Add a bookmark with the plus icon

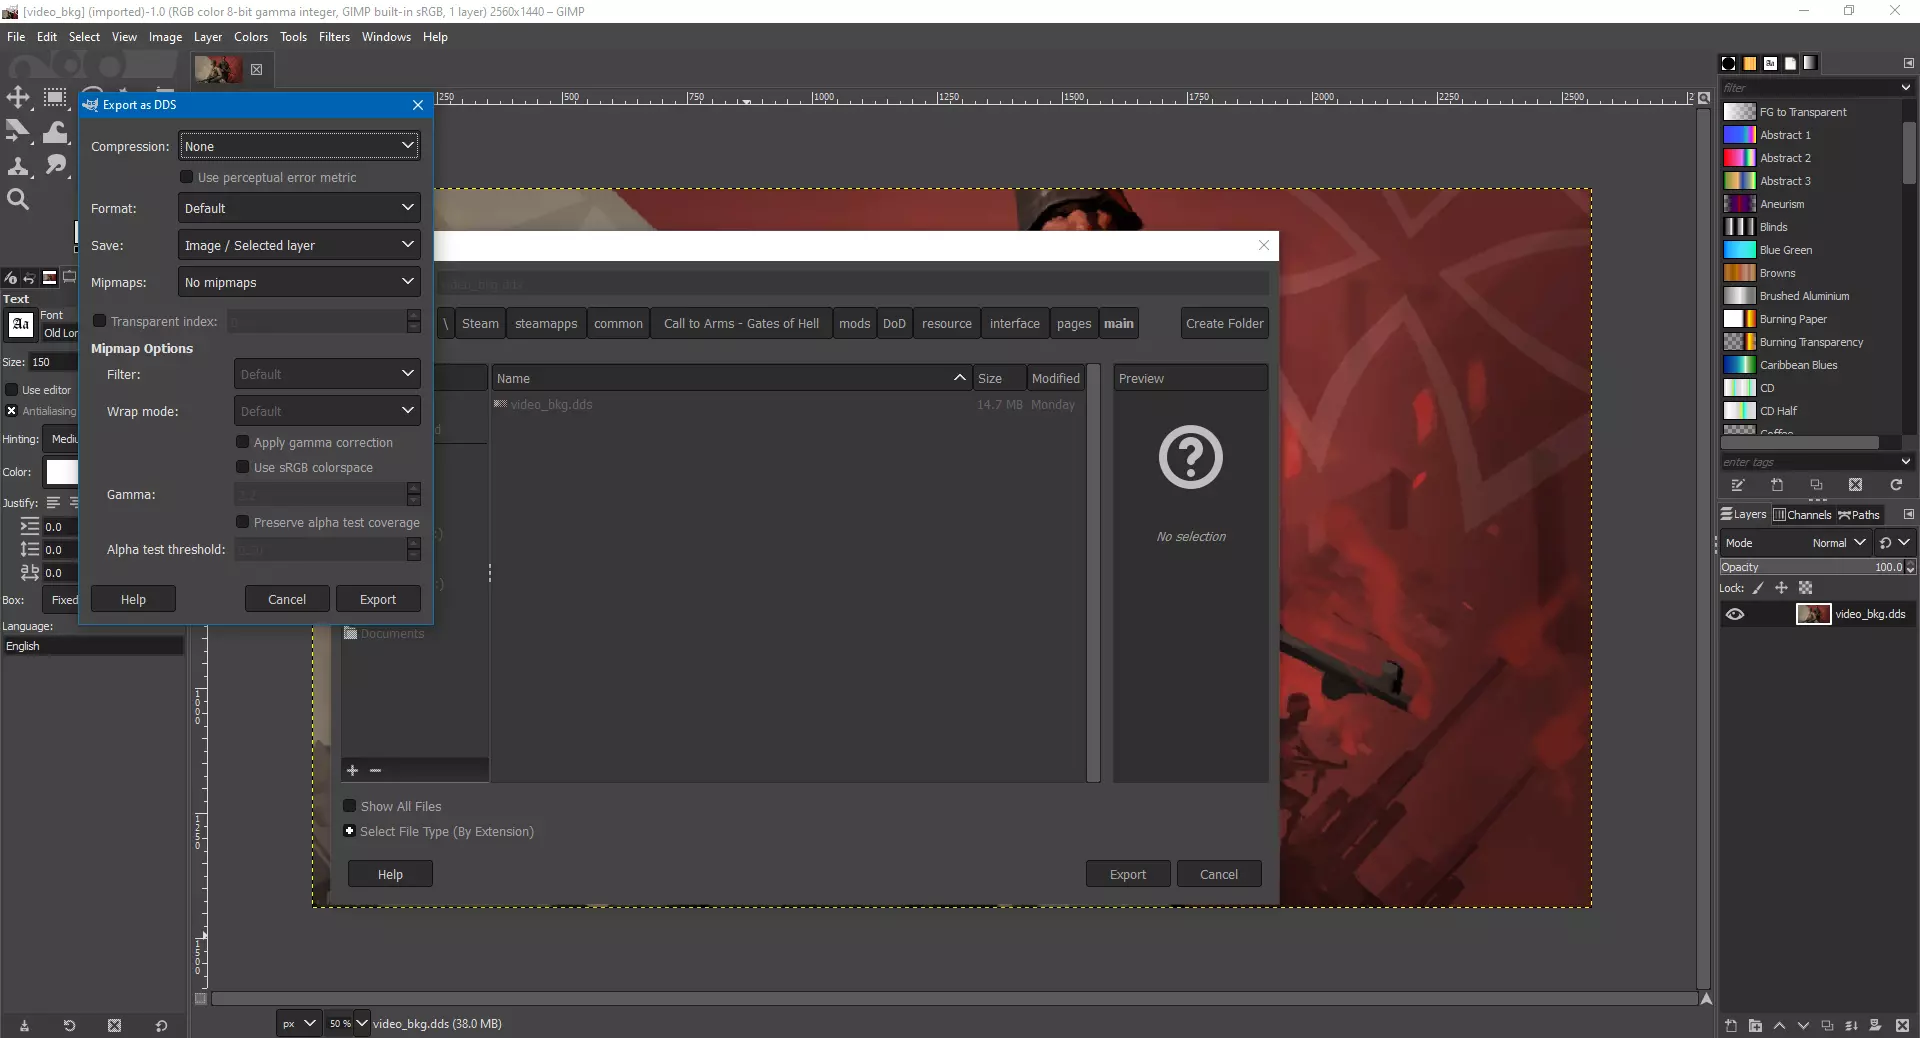point(352,770)
